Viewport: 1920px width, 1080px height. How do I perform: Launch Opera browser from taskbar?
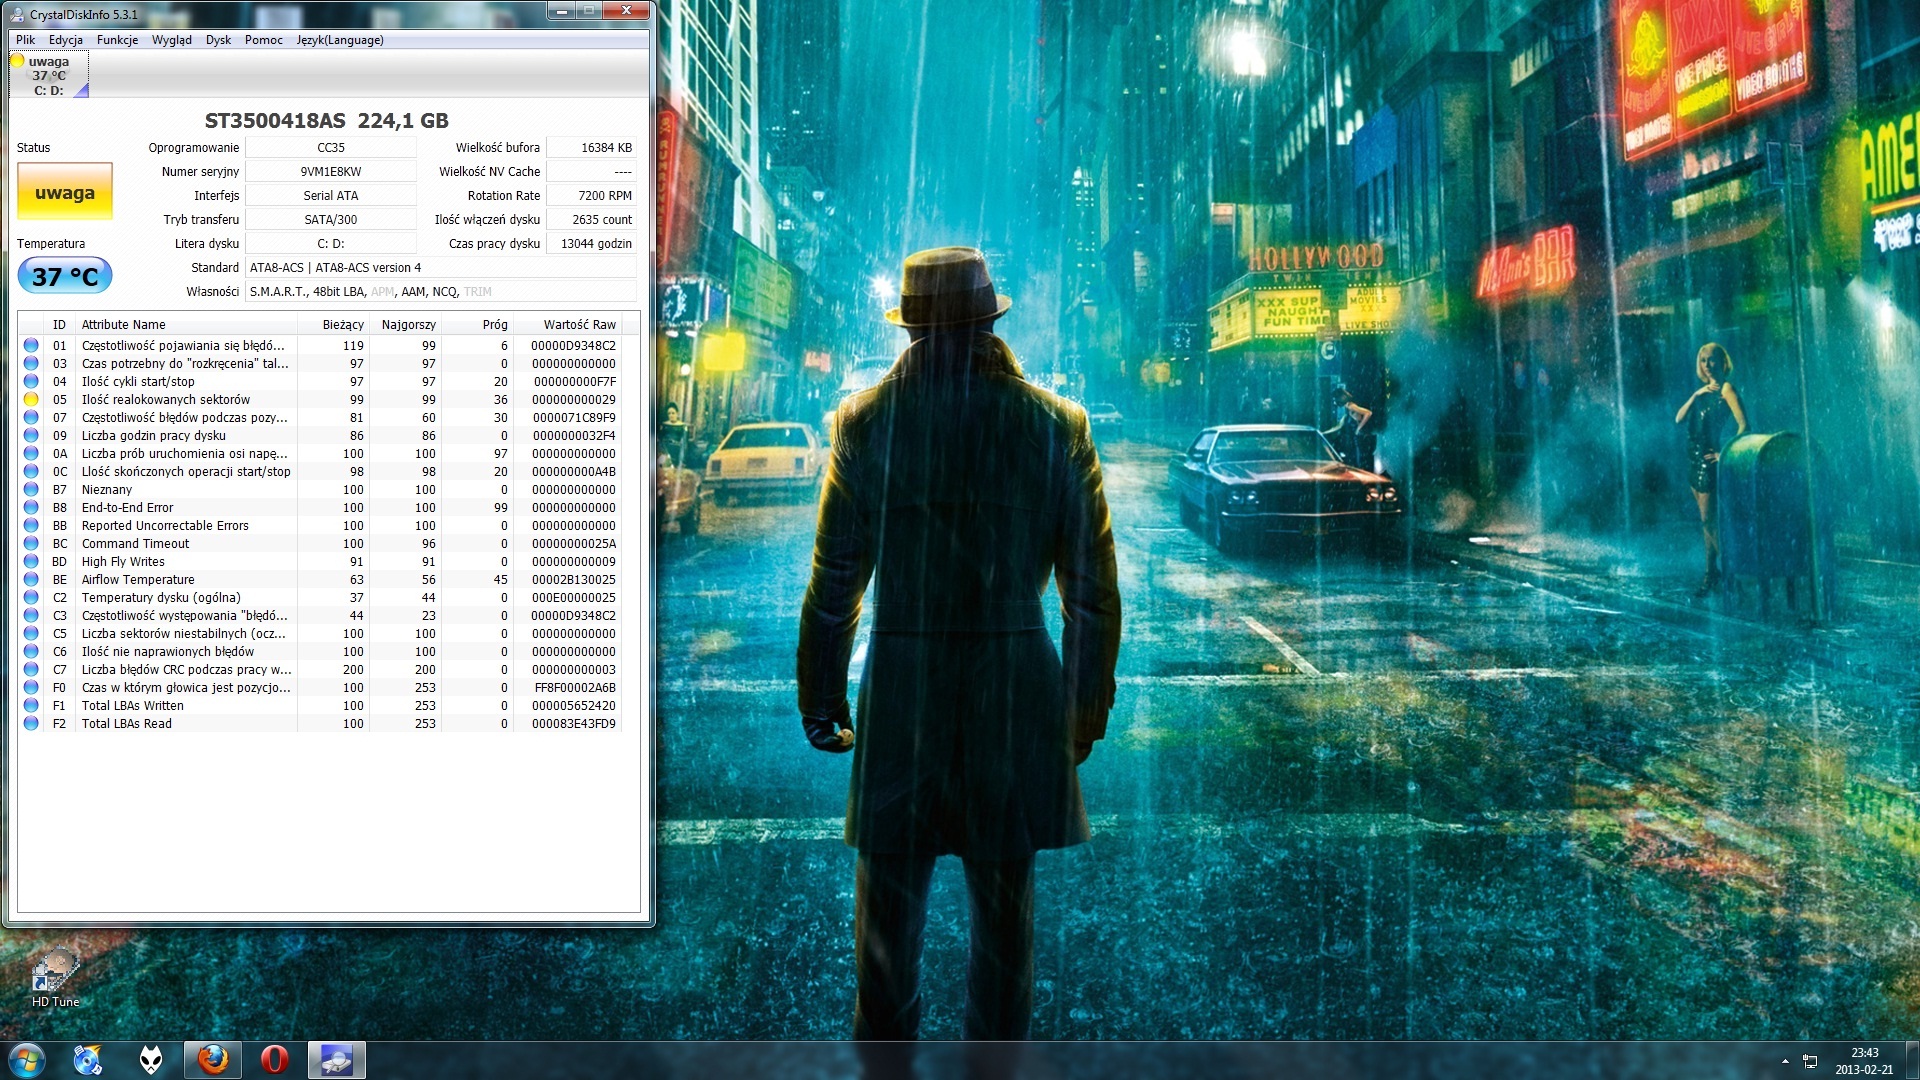274,1060
